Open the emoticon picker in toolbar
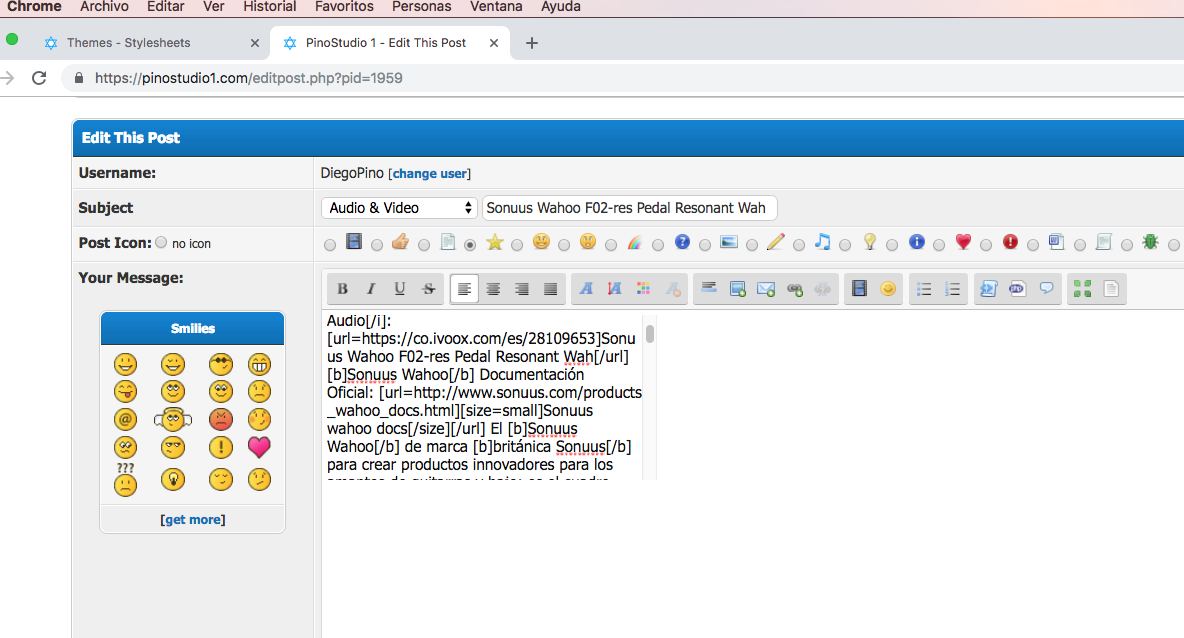The image size is (1184, 638). pyautogui.click(x=888, y=288)
